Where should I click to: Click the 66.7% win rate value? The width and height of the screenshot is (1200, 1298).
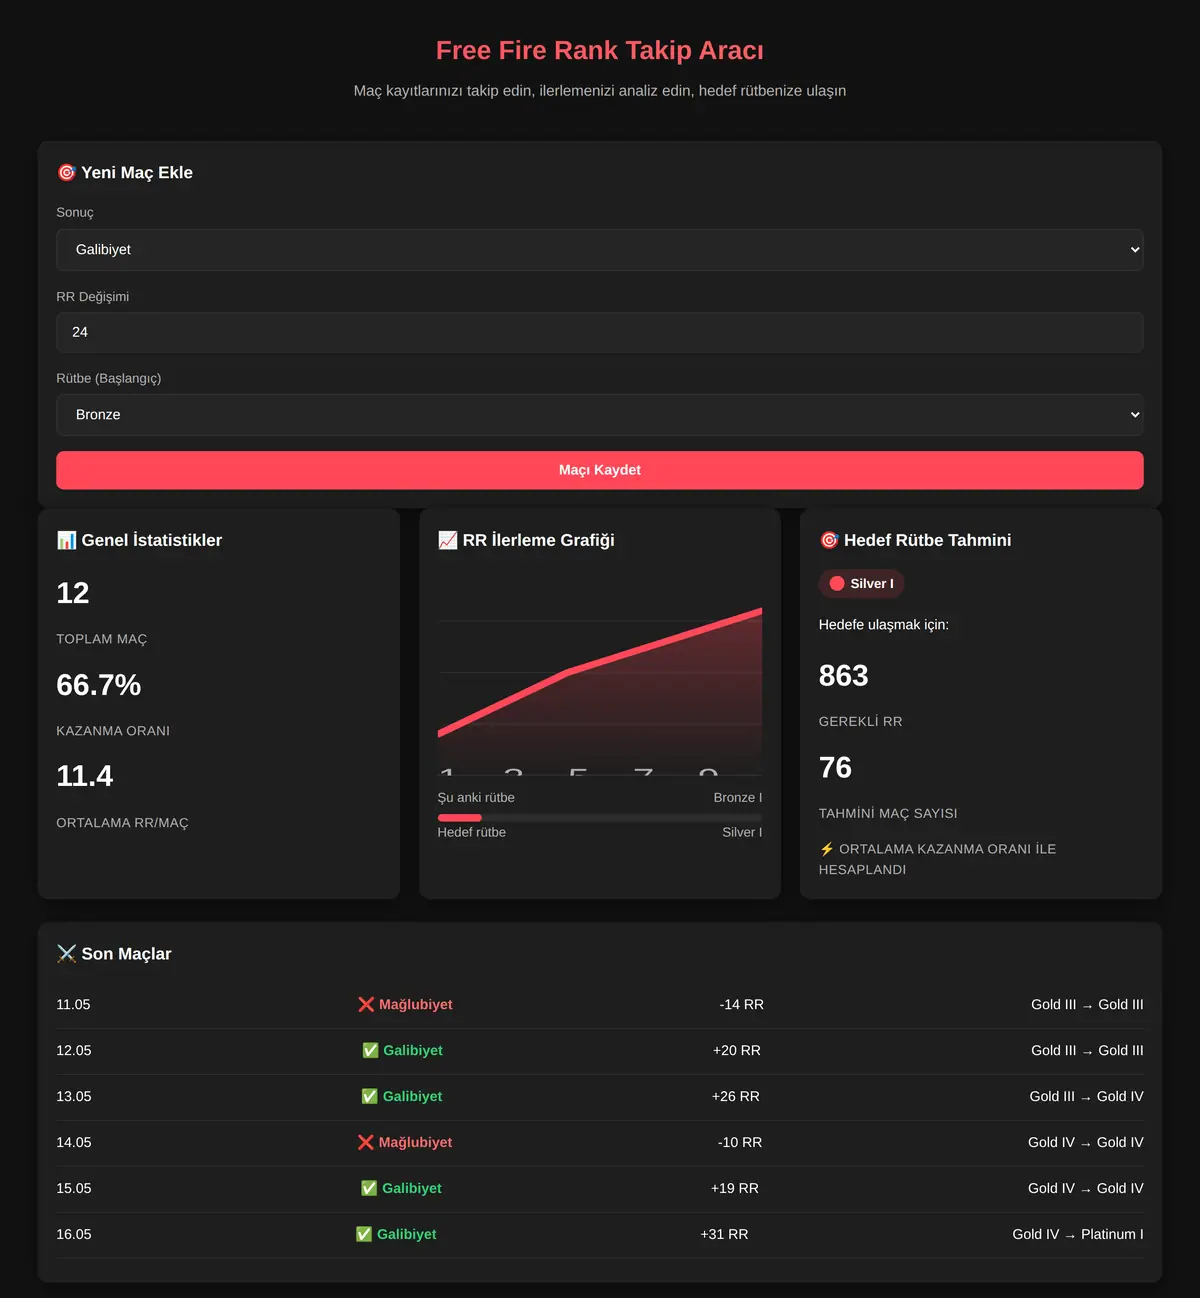tap(99, 685)
